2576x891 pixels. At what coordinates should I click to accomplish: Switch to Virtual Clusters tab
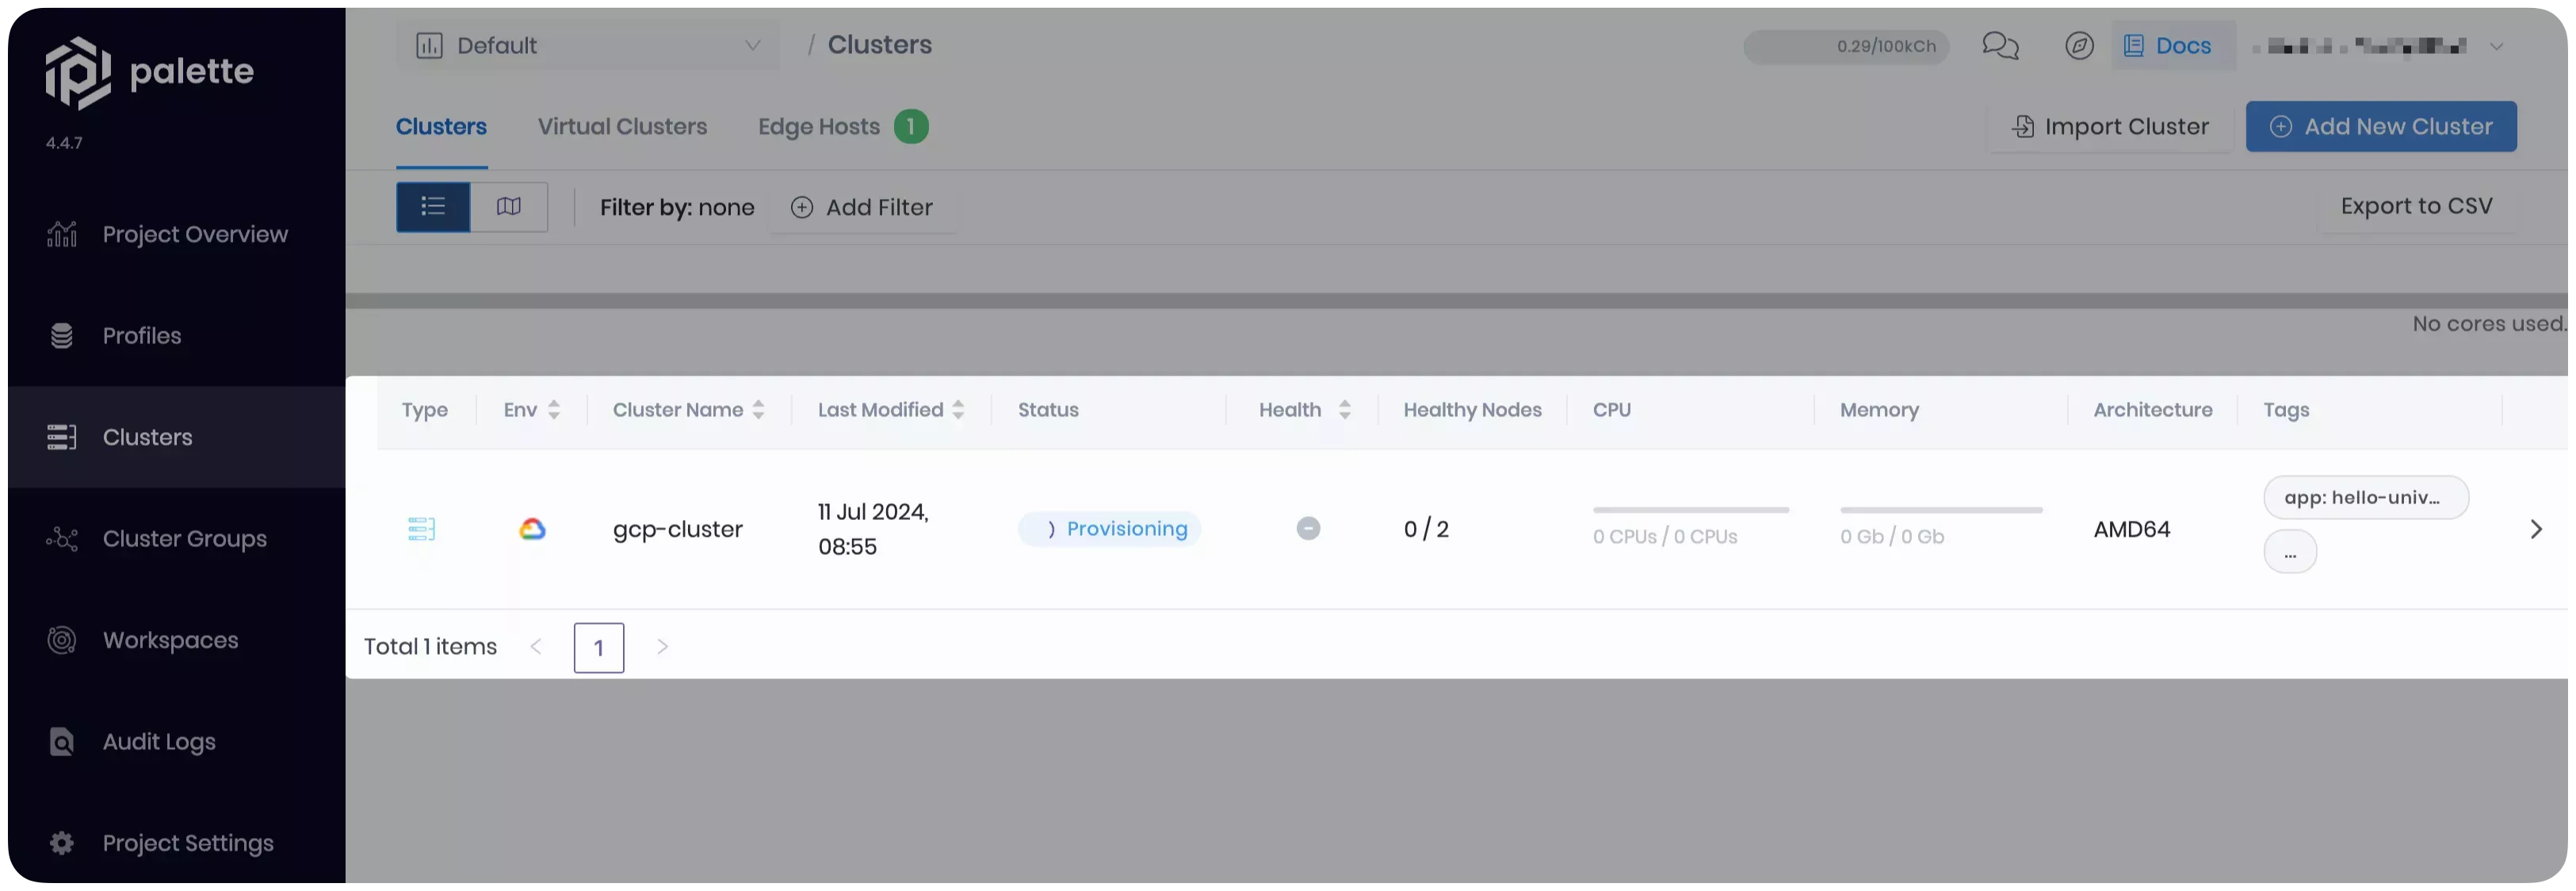click(622, 127)
